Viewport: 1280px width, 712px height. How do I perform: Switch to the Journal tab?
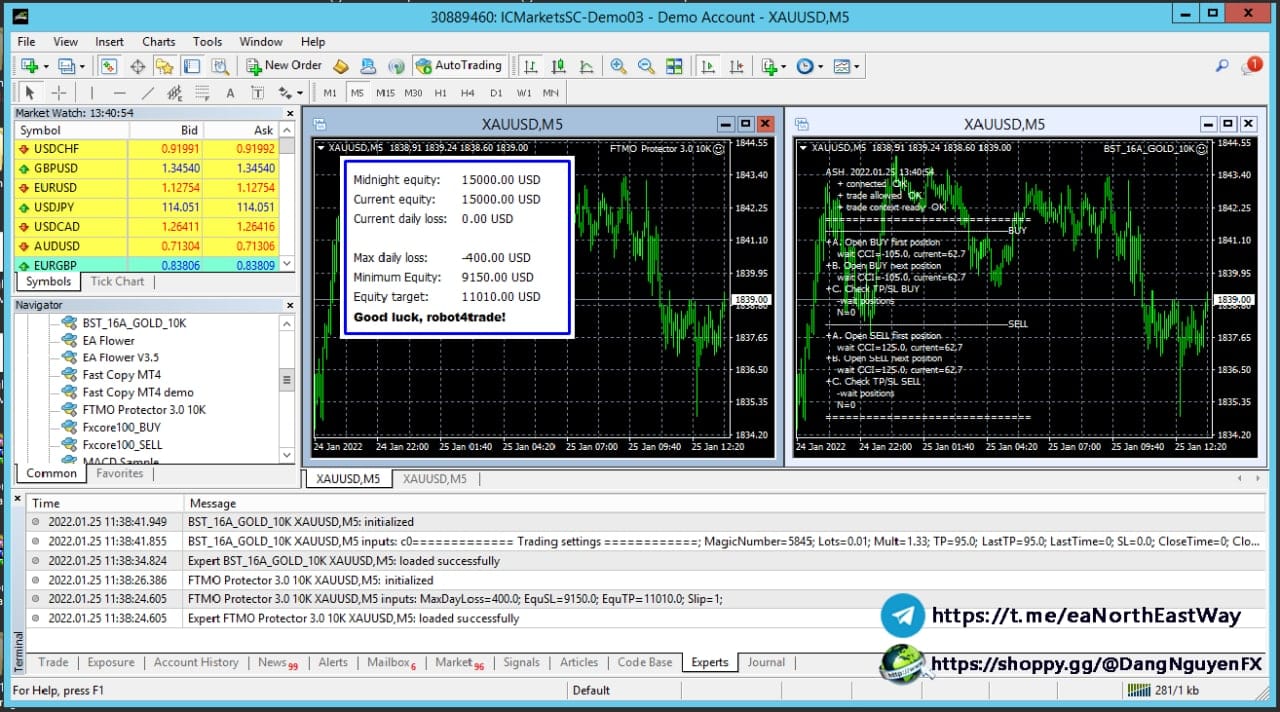[767, 662]
